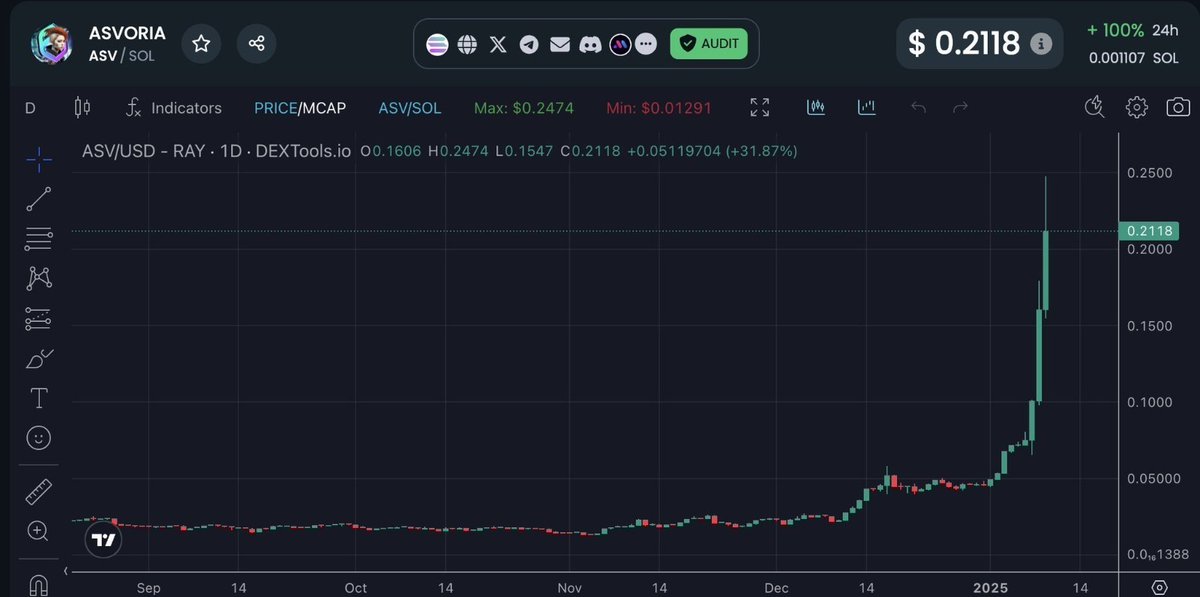Select the text annotation tool
The width and height of the screenshot is (1200, 597).
[x=39, y=398]
